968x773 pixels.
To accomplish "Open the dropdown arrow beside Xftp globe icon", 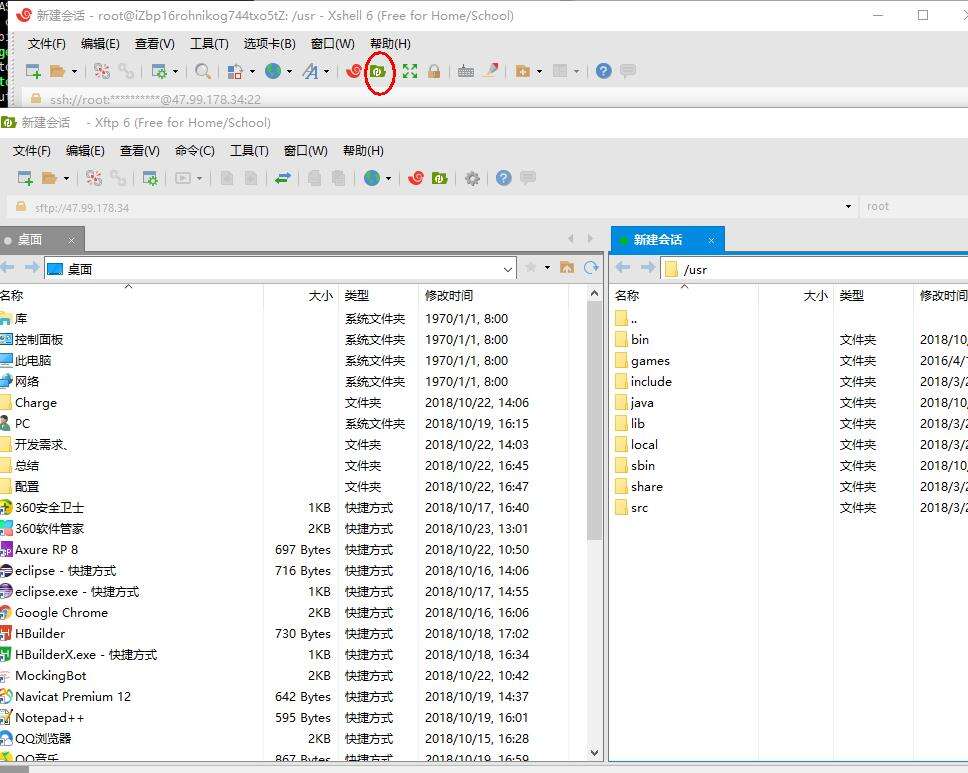I will tap(388, 179).
